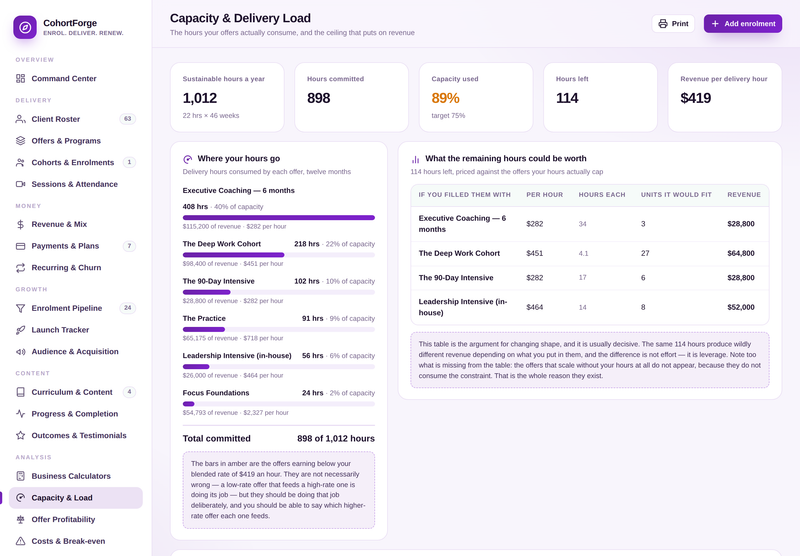Image resolution: width=800 pixels, height=556 pixels.
Task: Open Business Calculators
Action: [76, 476]
